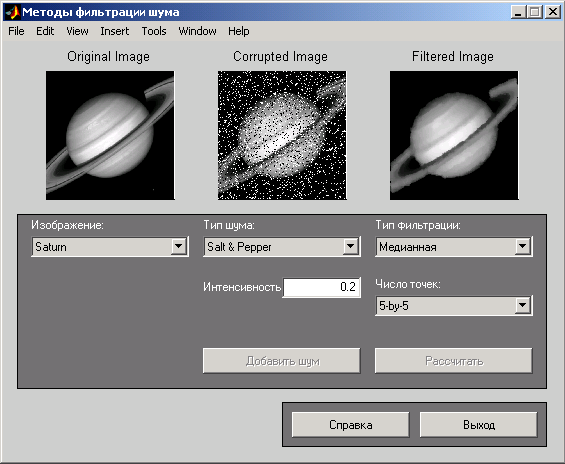Image resolution: width=565 pixels, height=464 pixels.
Task: Open the View menu
Action: point(77,31)
